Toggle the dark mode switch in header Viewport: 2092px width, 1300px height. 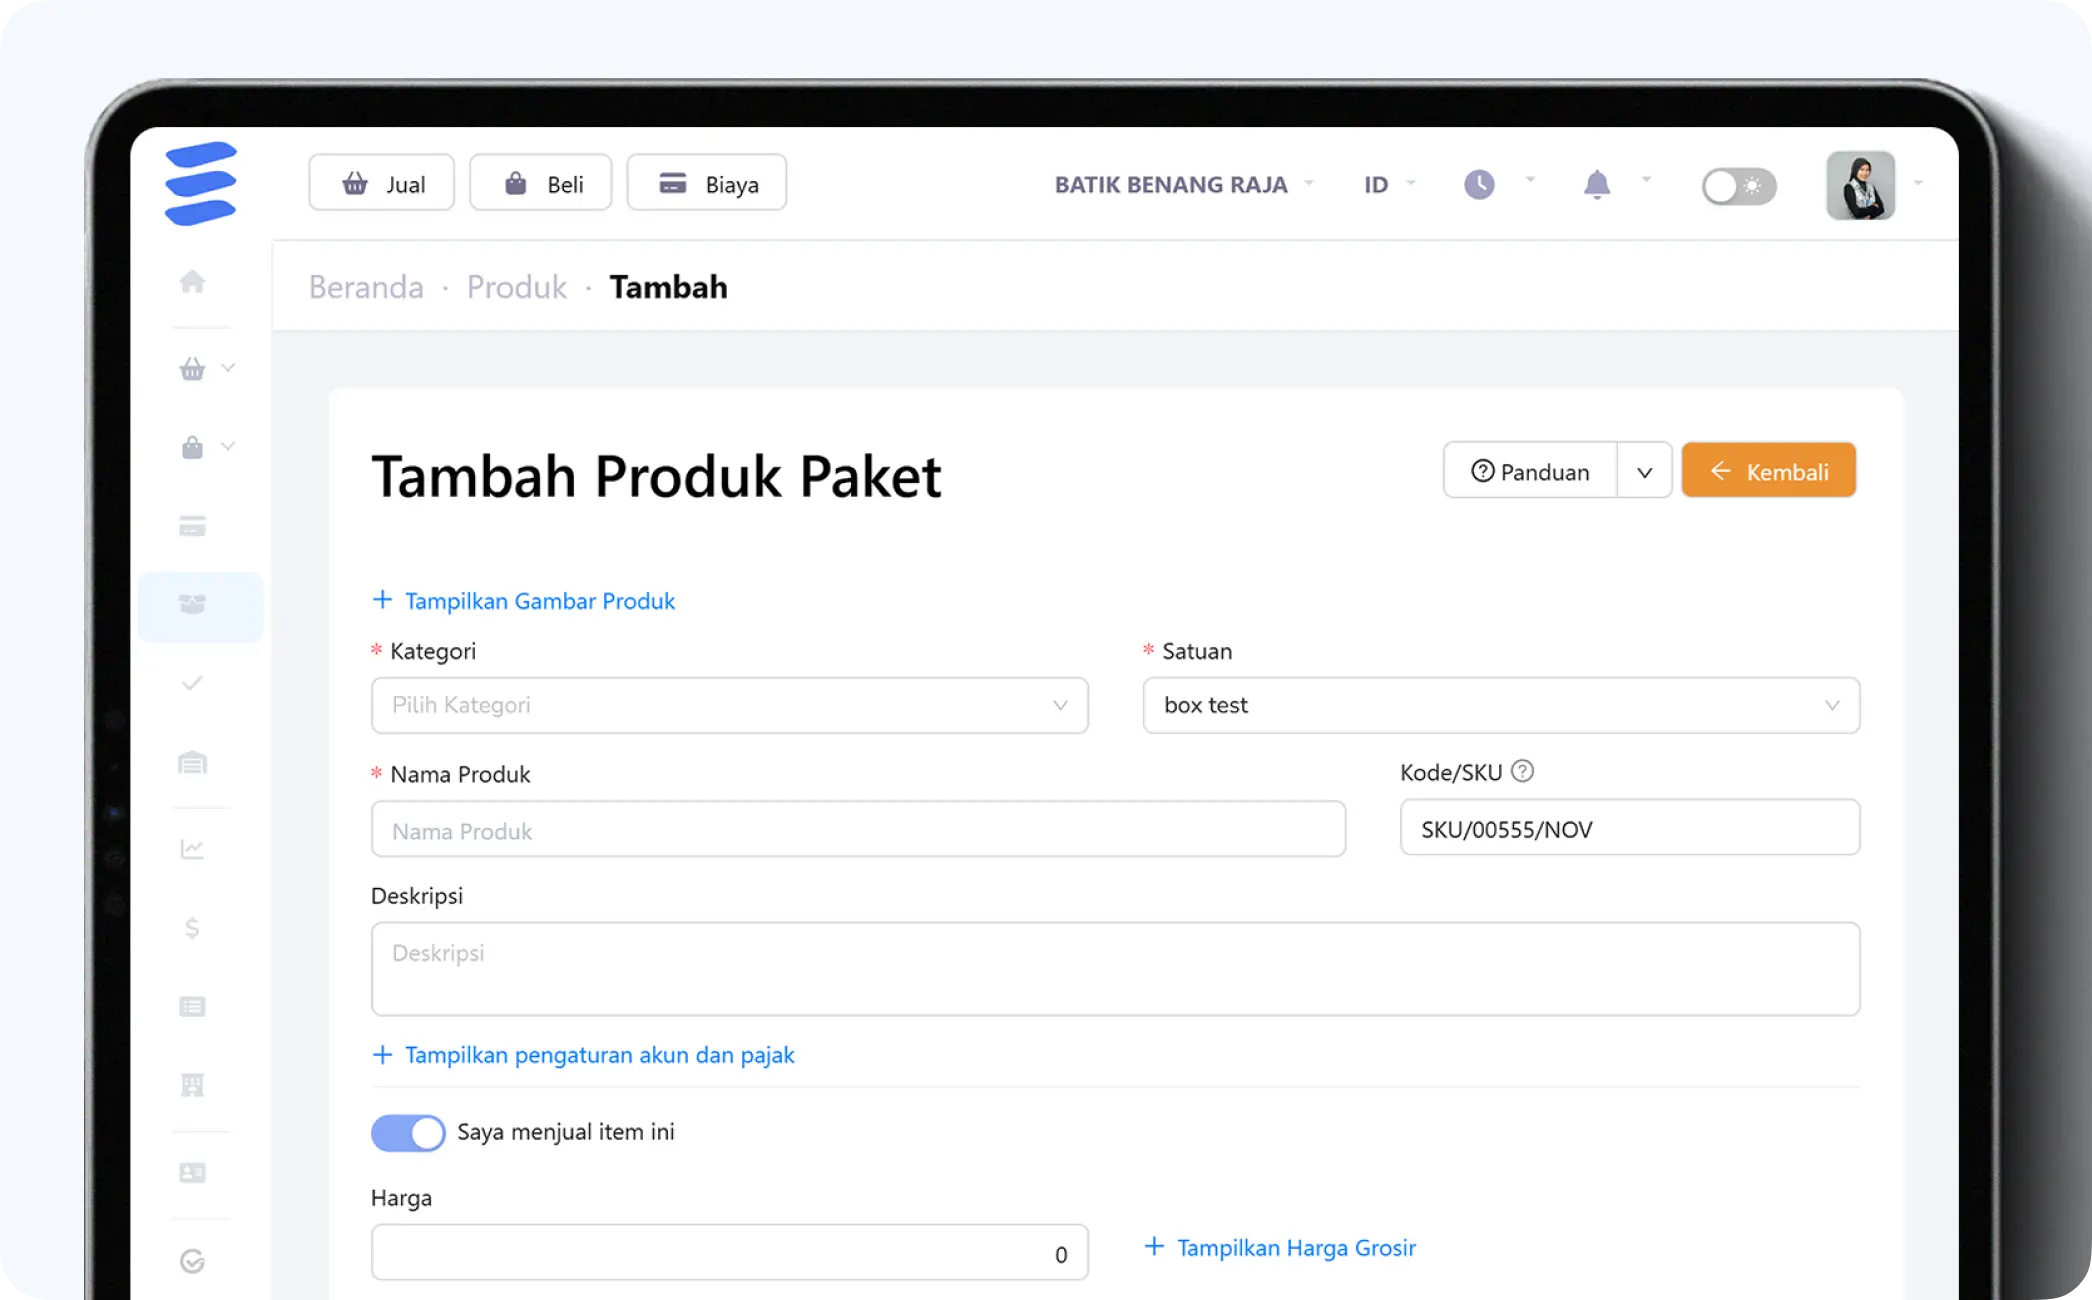point(1737,183)
